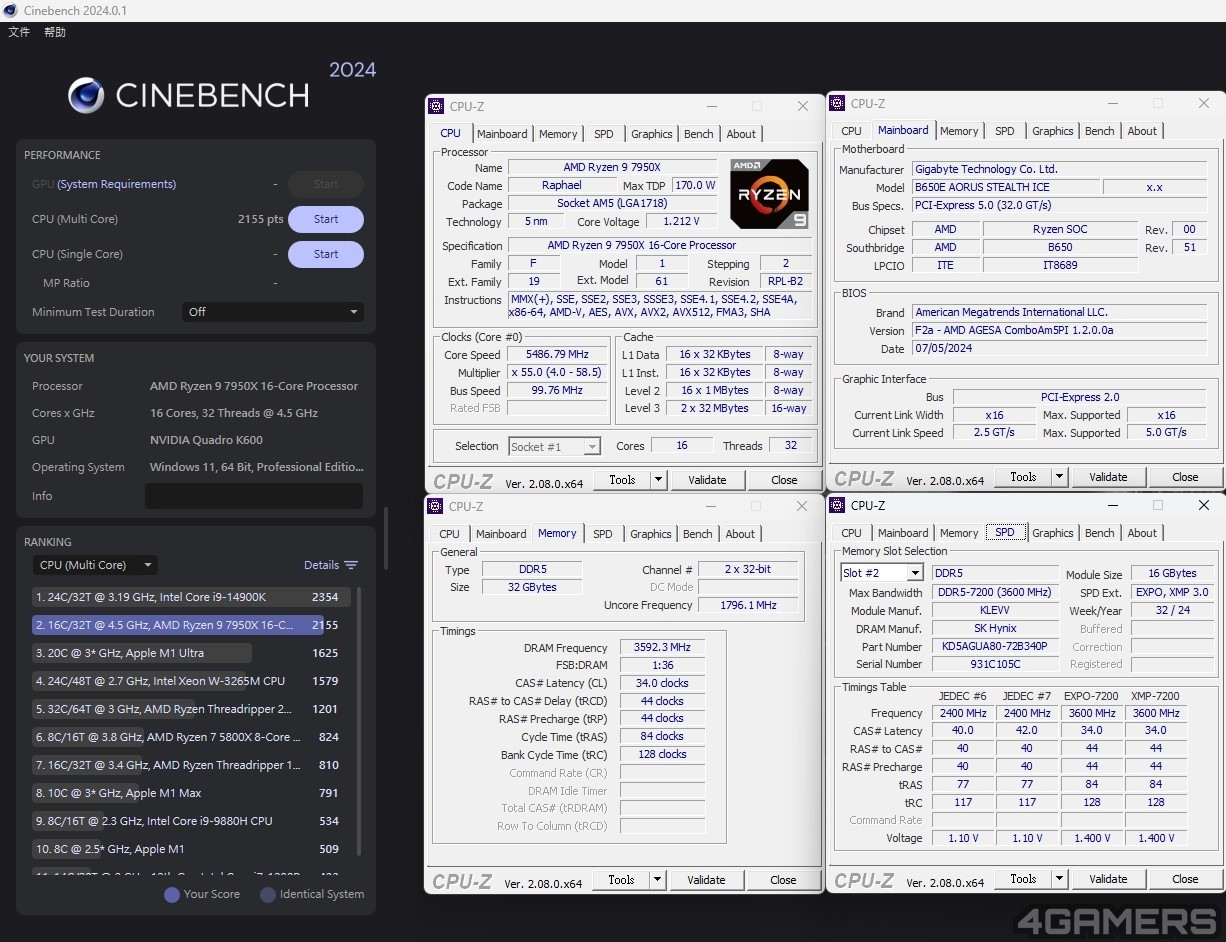Image resolution: width=1226 pixels, height=942 pixels.
Task: Click the ranking list scrollbar
Action: point(360,720)
